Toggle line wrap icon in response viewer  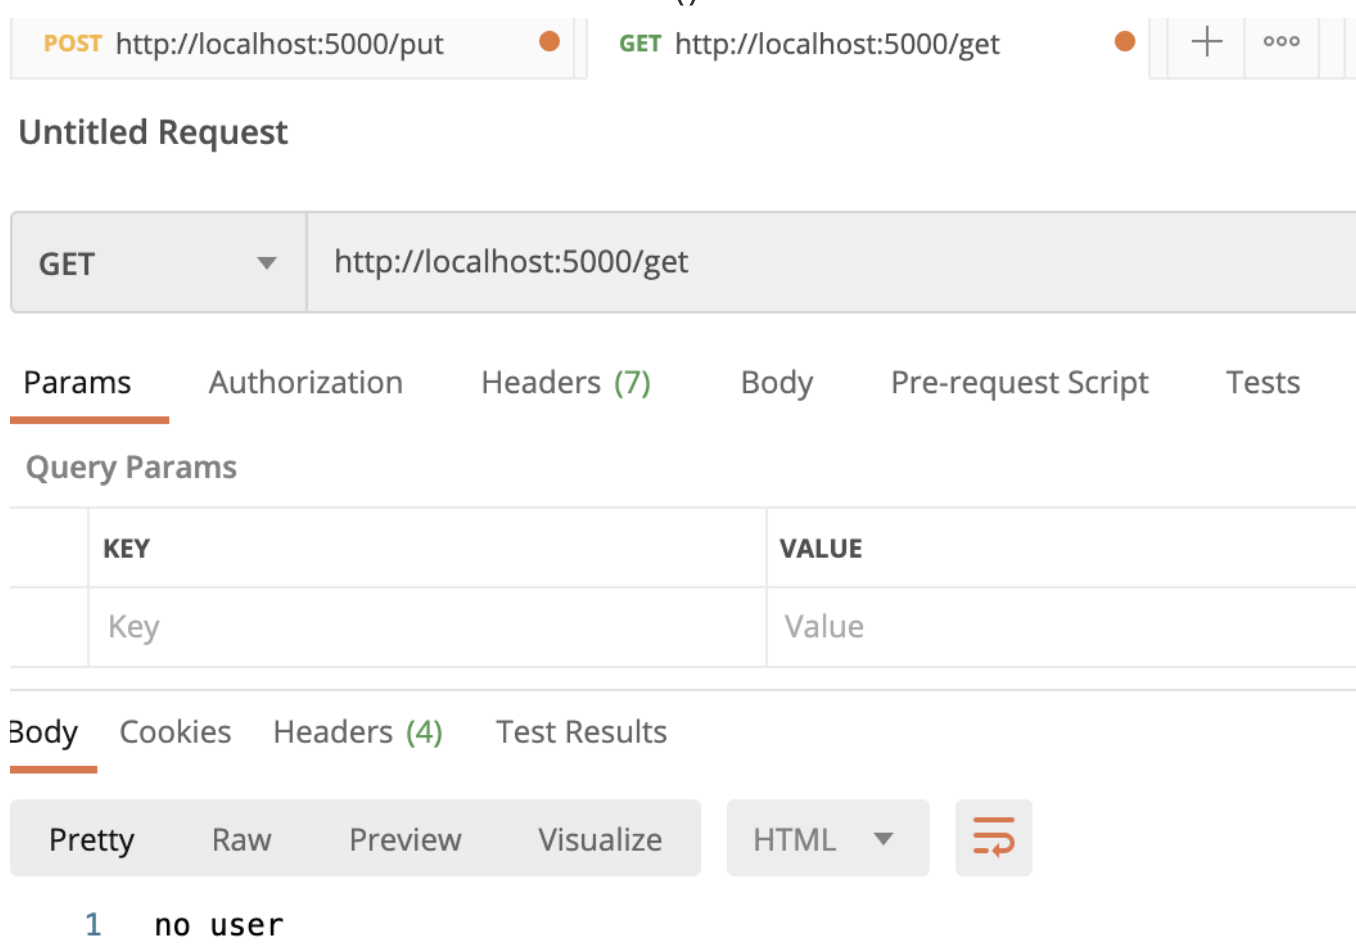[x=993, y=838]
